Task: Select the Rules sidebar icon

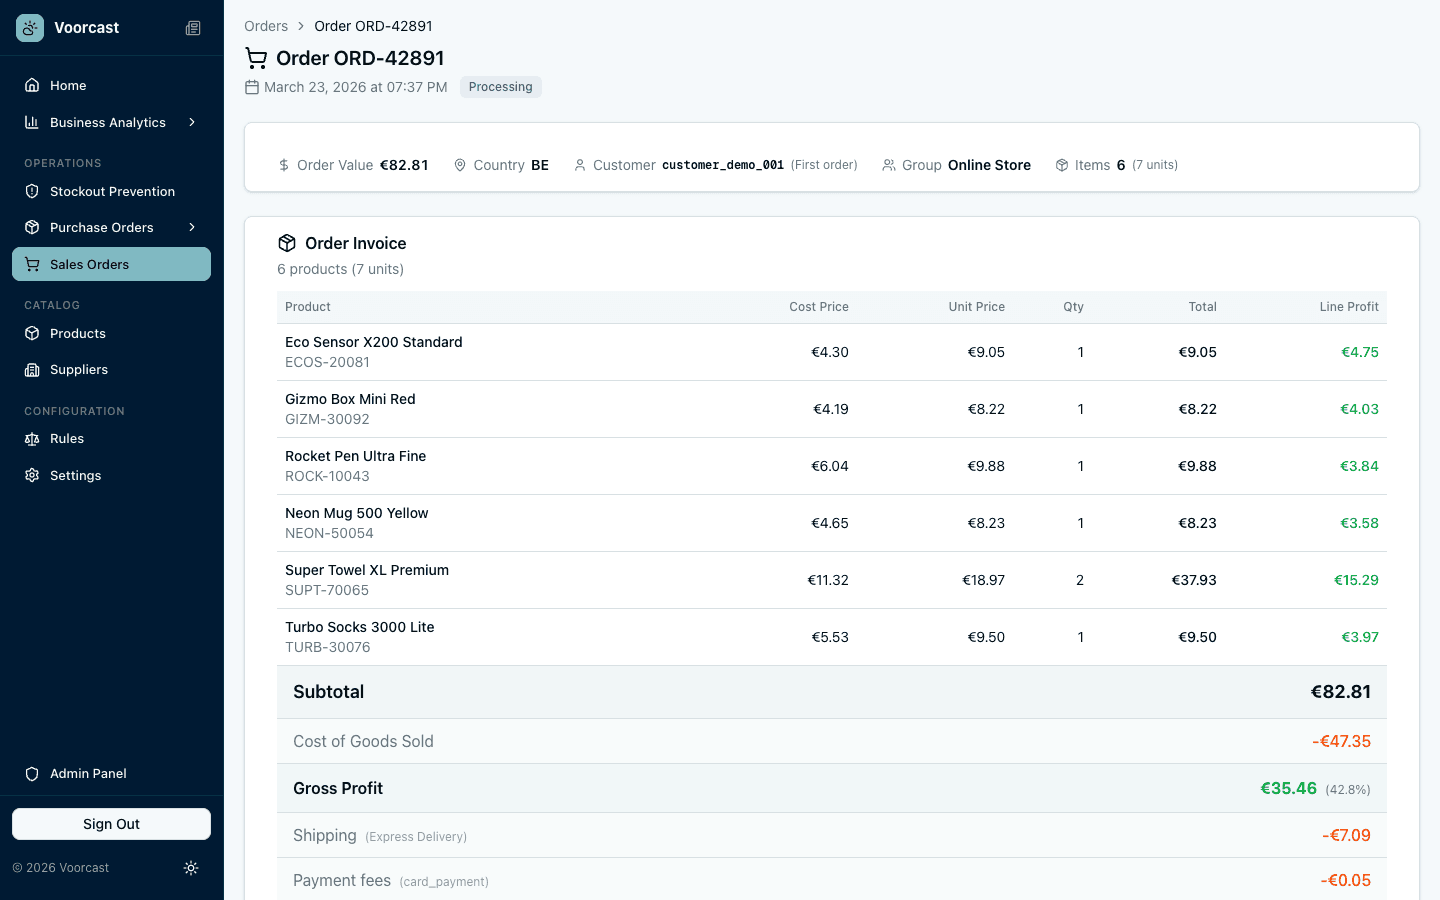Action: (31, 438)
